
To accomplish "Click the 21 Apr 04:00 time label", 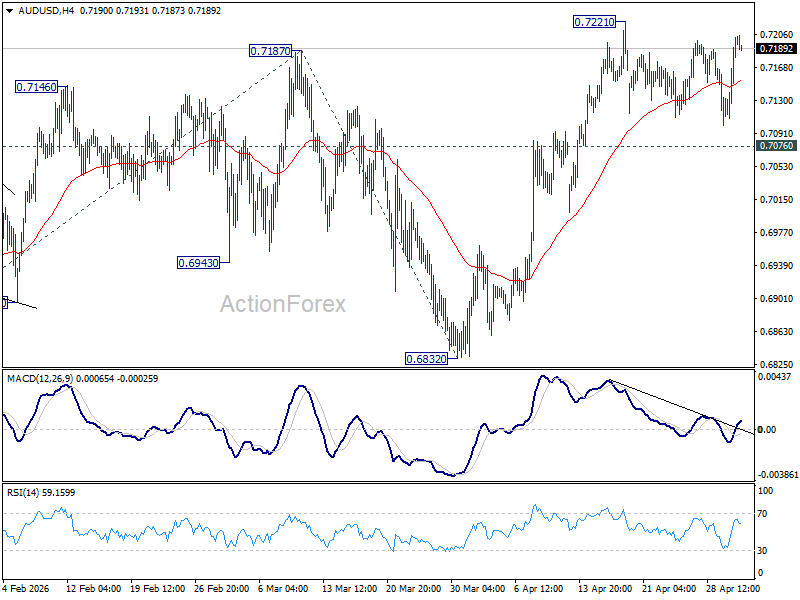I will (x=669, y=589).
